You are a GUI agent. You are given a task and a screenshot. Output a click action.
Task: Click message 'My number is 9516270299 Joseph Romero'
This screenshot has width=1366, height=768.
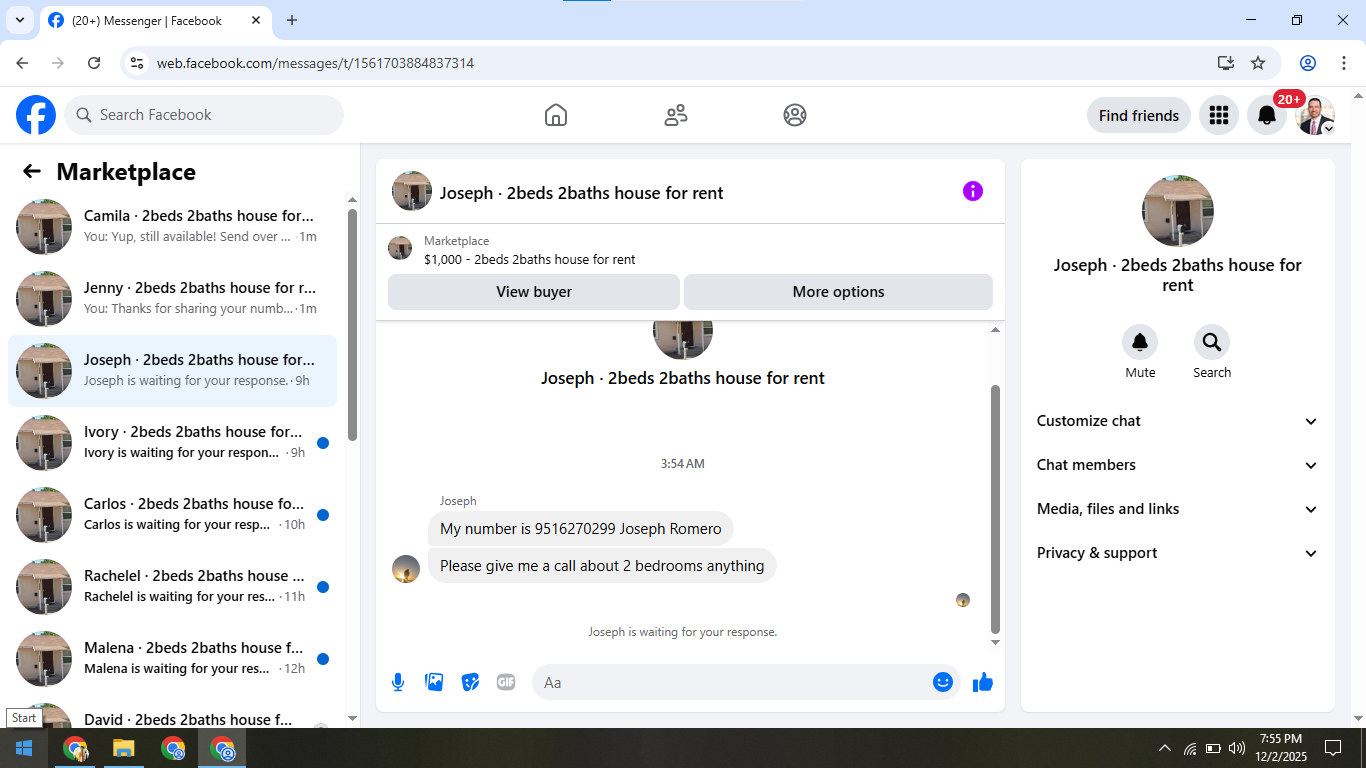click(581, 529)
